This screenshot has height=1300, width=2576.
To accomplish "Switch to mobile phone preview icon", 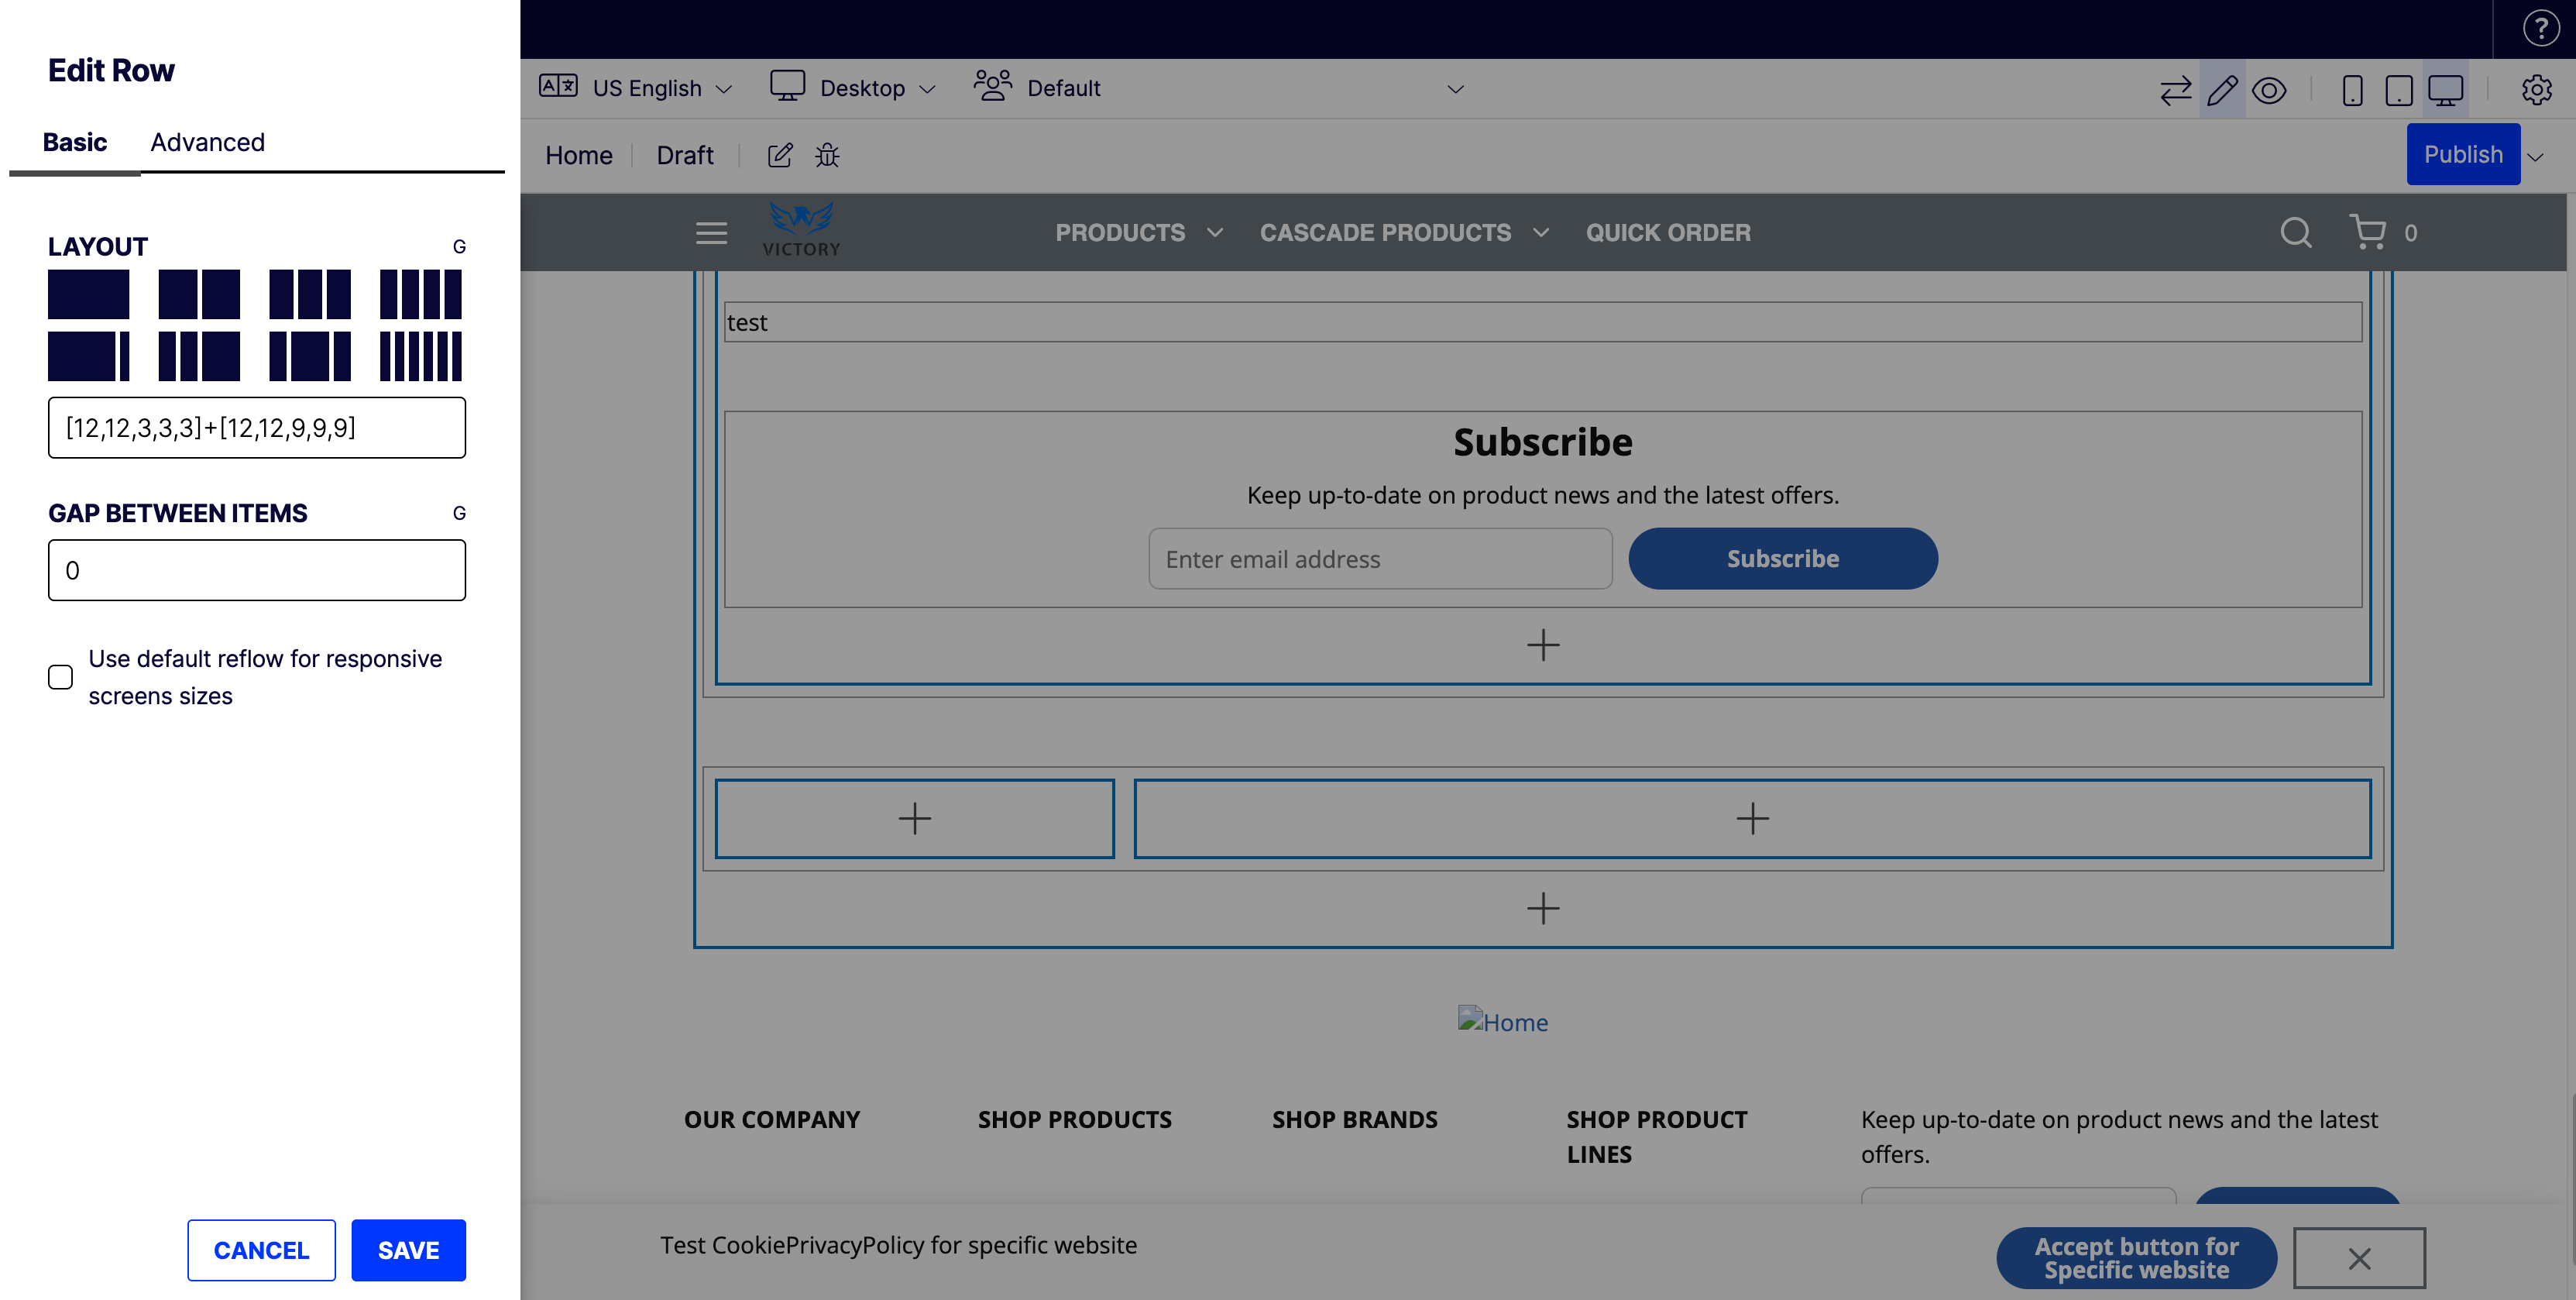I will [2352, 90].
